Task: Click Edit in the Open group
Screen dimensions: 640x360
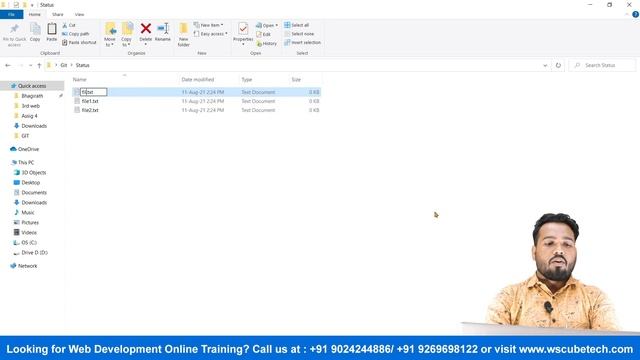Action: click(x=264, y=34)
